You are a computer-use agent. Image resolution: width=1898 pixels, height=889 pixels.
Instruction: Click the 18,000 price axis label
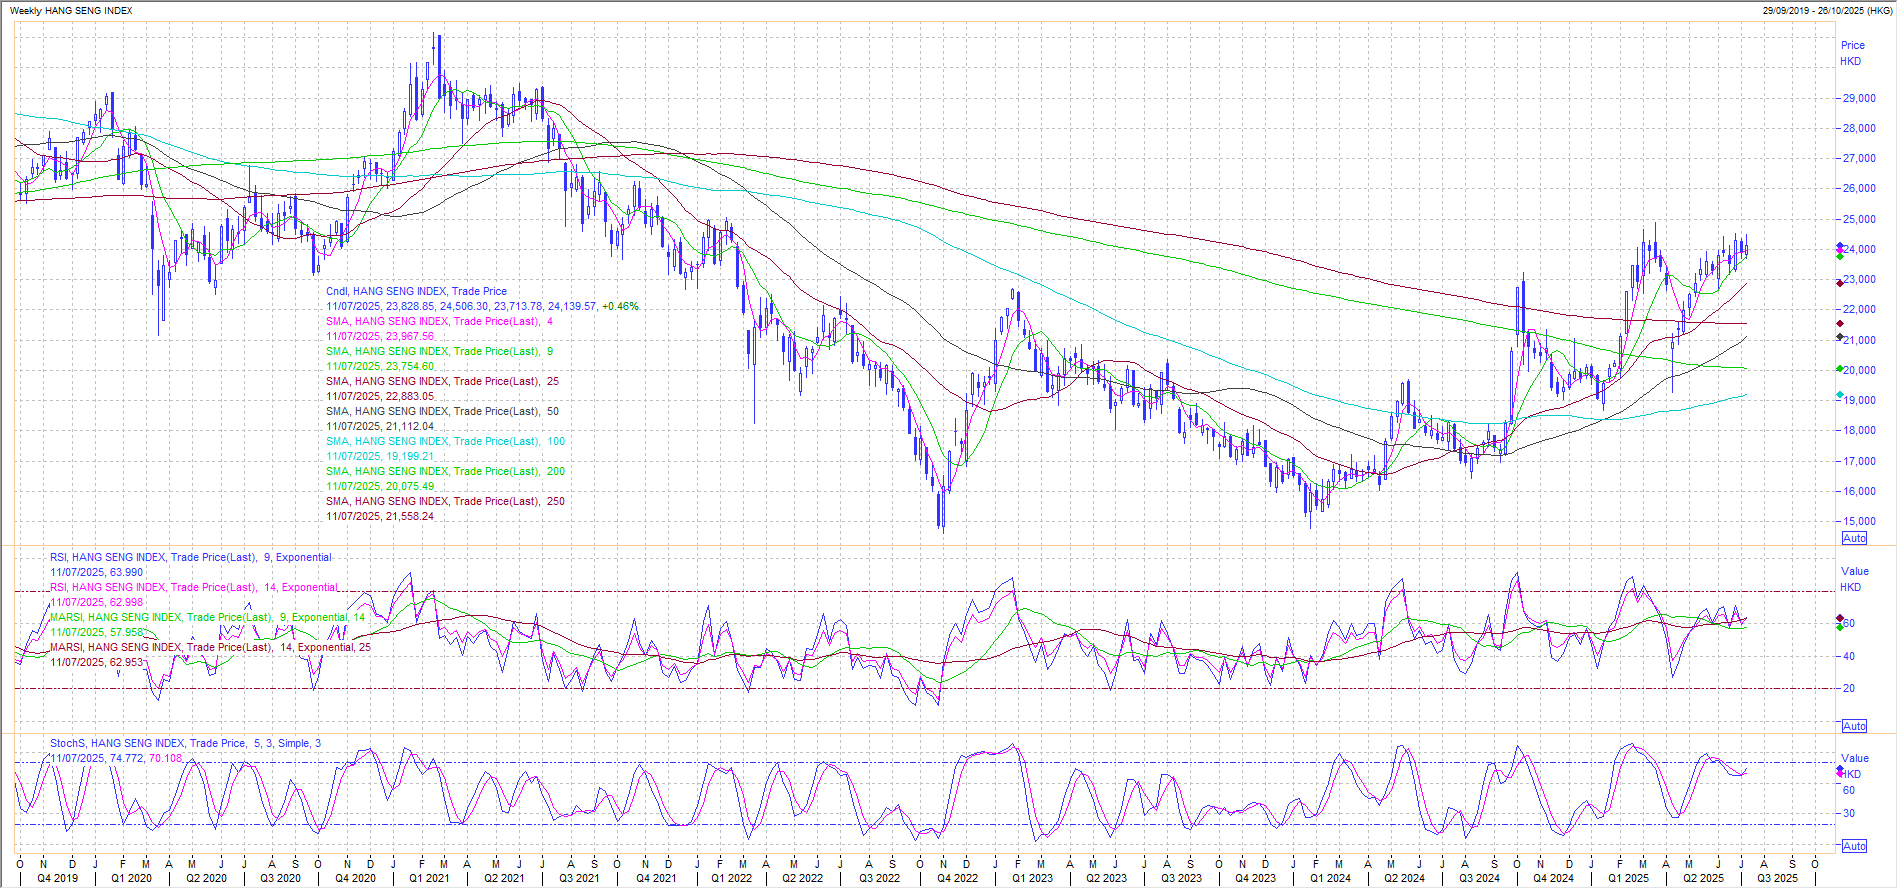click(x=1860, y=430)
